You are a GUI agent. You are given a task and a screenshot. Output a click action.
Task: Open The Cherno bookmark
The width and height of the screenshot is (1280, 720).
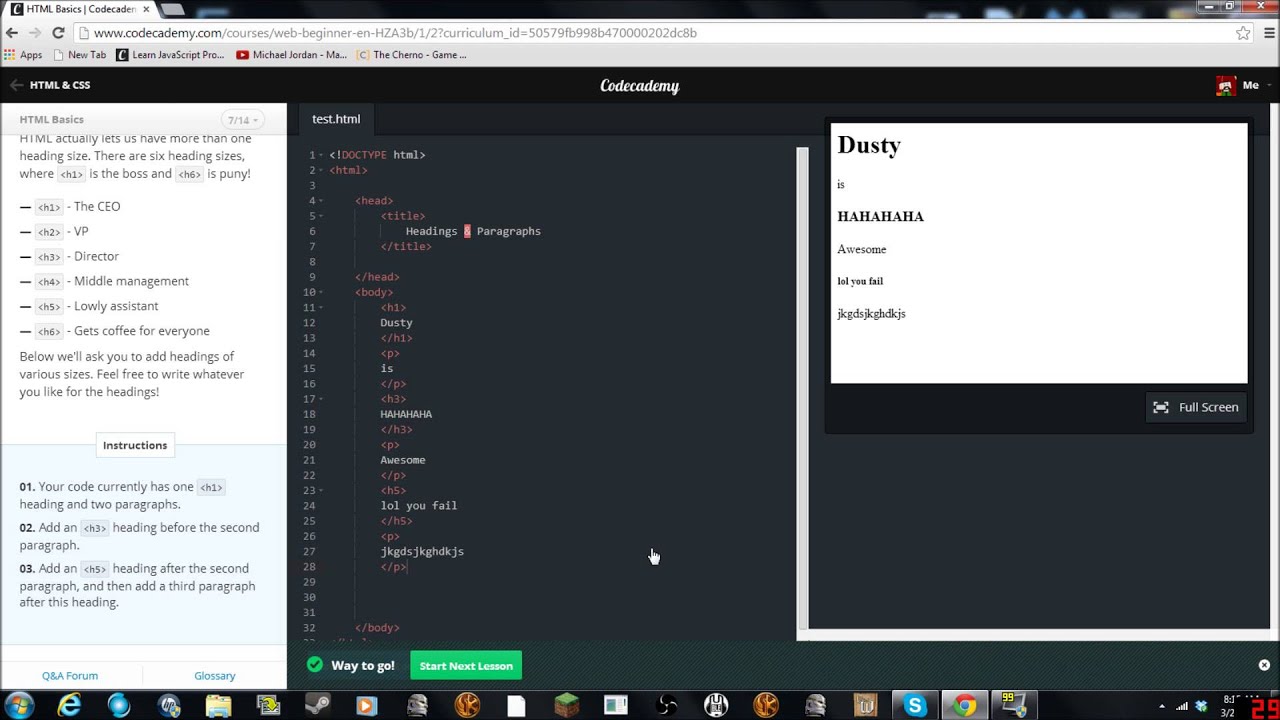pyautogui.click(x=412, y=55)
